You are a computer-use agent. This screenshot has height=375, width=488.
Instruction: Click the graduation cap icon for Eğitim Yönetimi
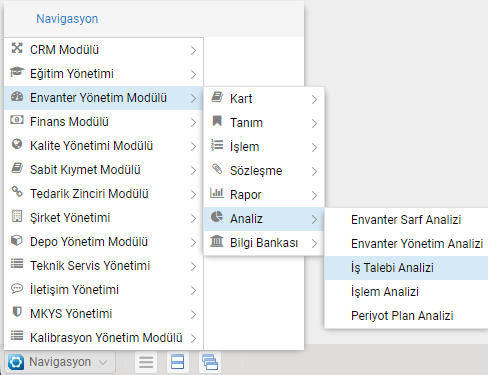[x=17, y=72]
